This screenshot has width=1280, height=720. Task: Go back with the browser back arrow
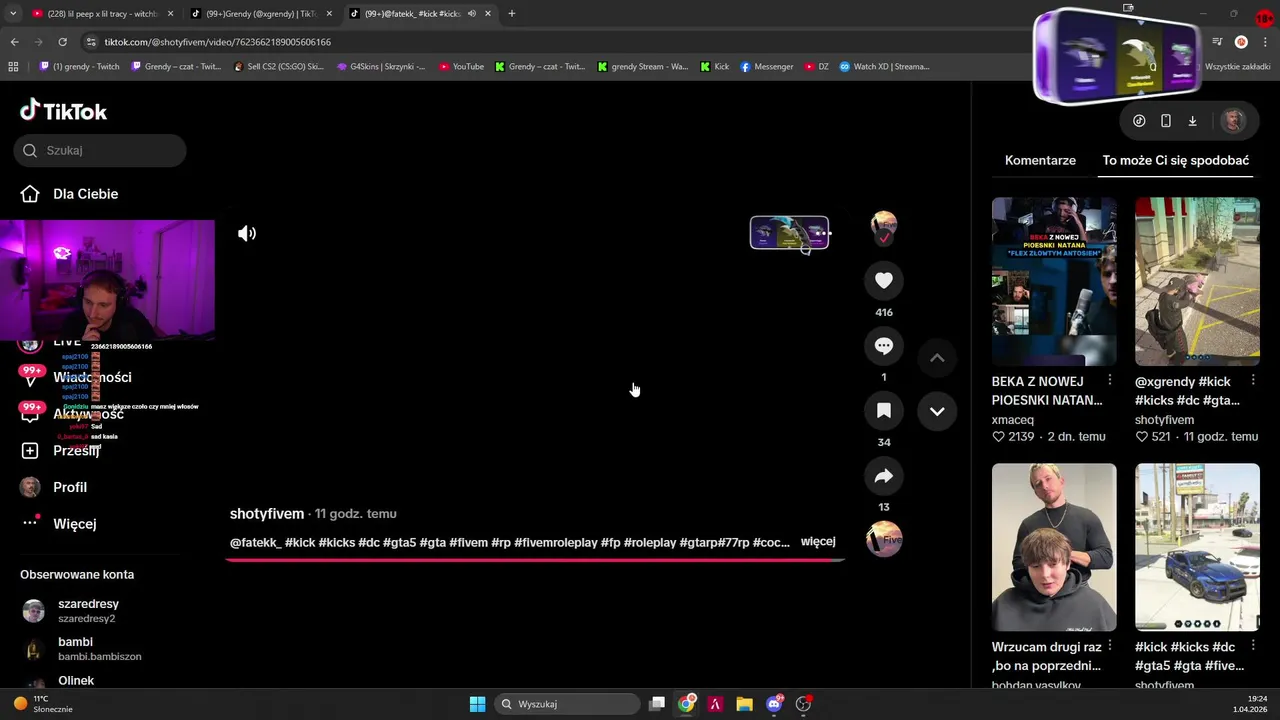pos(14,42)
